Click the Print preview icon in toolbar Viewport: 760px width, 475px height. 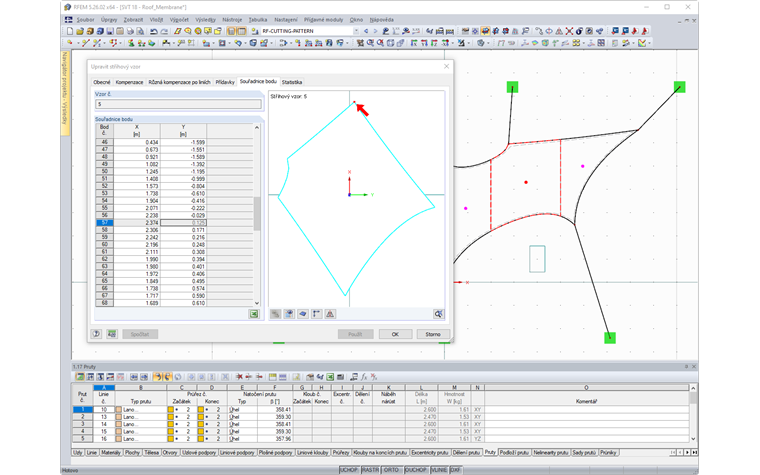140,31
